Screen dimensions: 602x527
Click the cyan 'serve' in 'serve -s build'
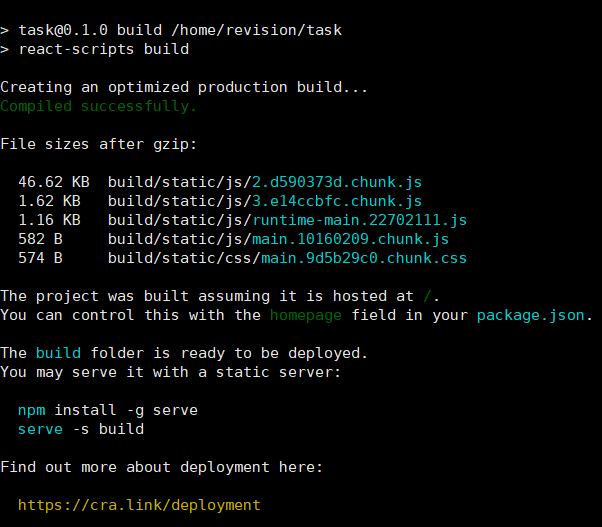[x=40, y=430]
